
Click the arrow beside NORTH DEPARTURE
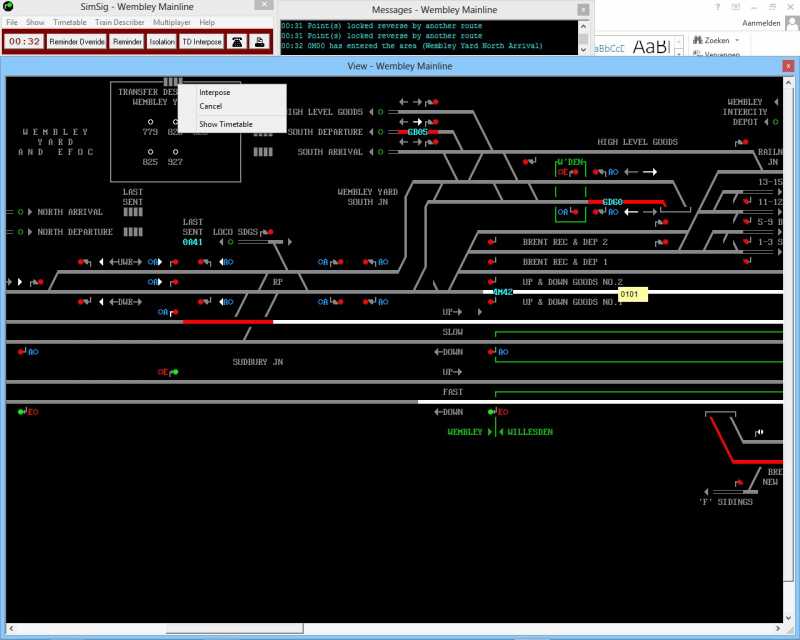pyautogui.click(x=30, y=232)
